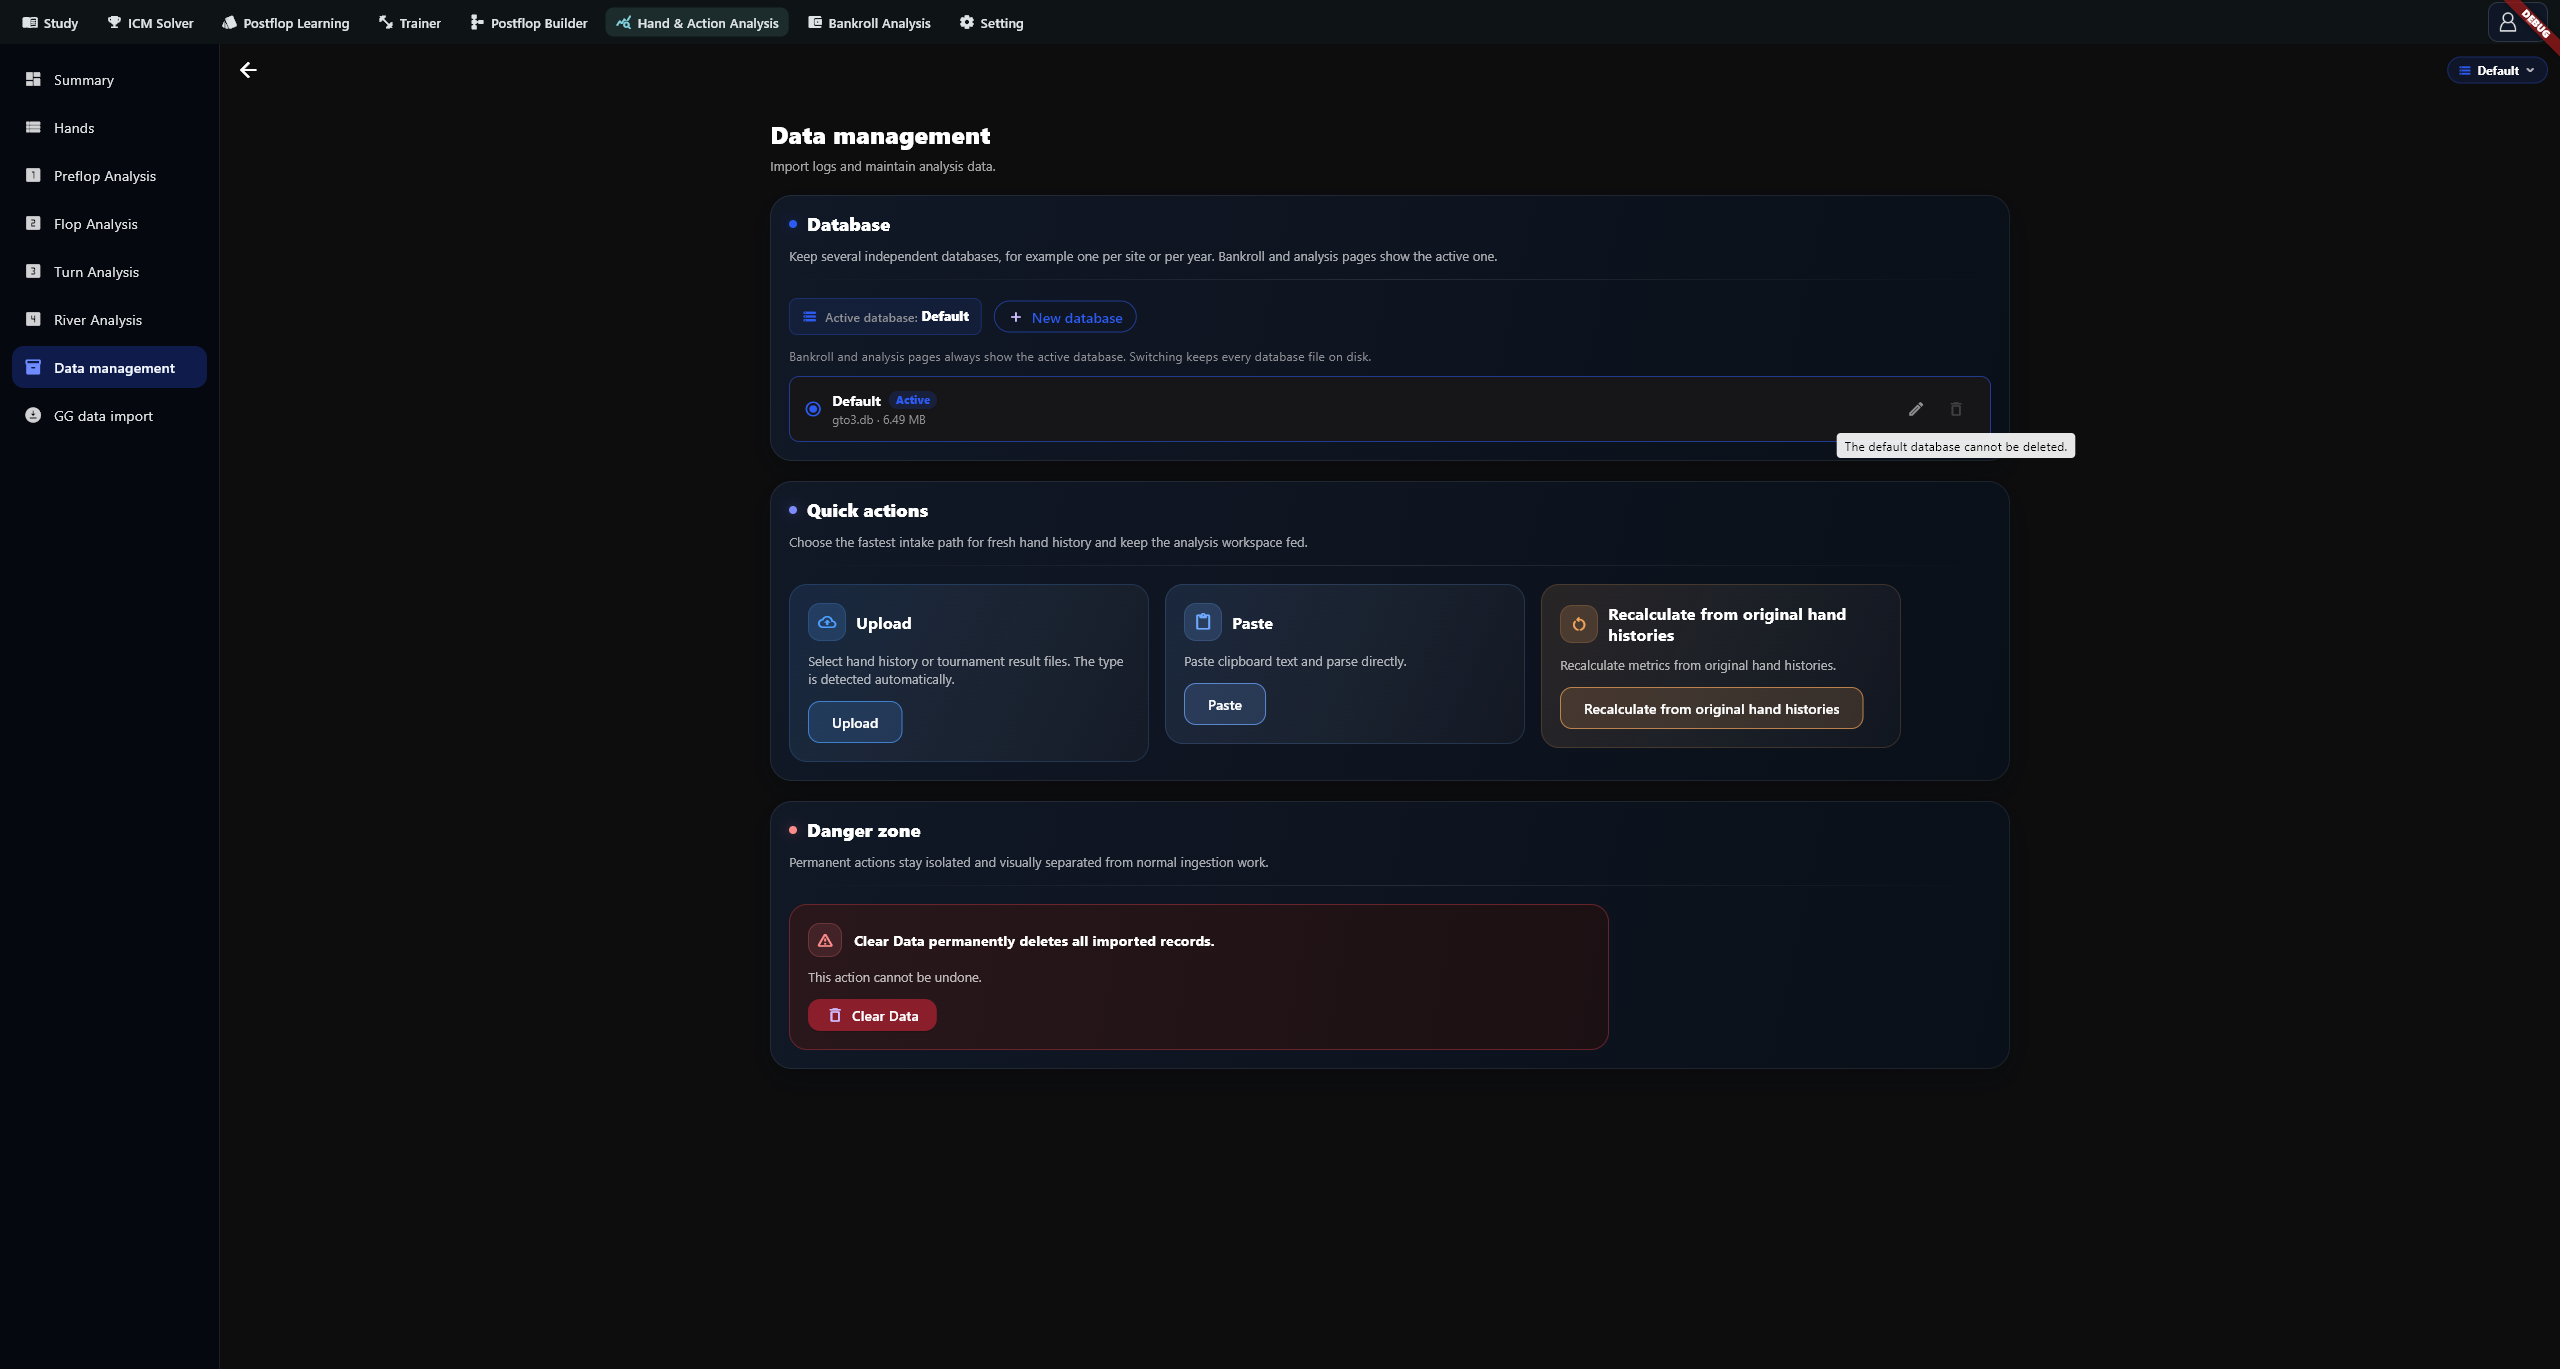The width and height of the screenshot is (2560, 1369).
Task: Click the orange recalculate refresh icon
Action: 1579,624
